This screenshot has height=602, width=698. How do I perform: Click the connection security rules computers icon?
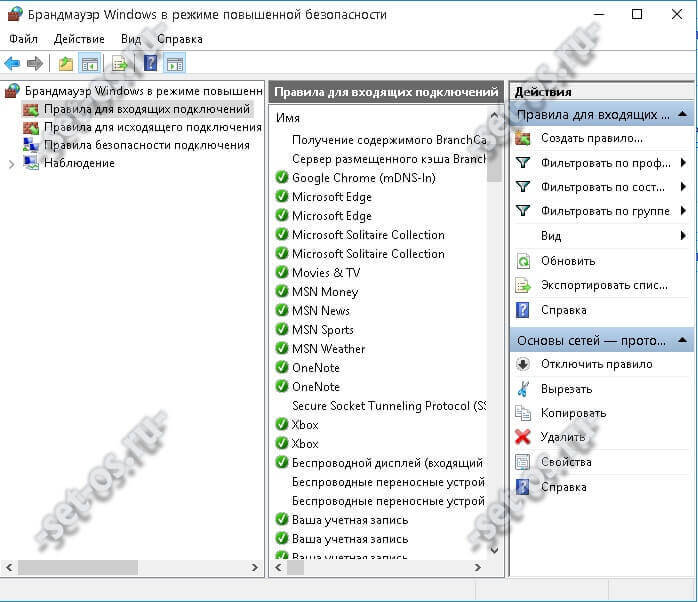pyautogui.click(x=31, y=145)
